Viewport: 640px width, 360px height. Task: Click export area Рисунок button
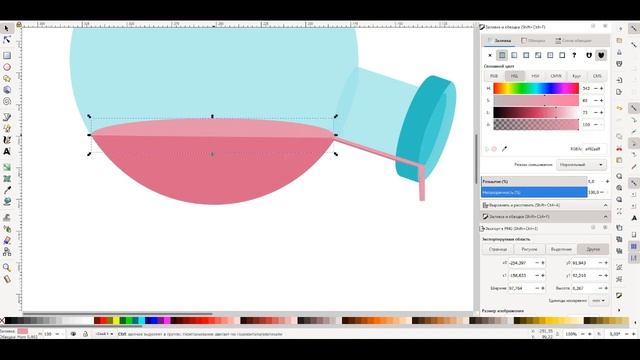[x=529, y=249]
